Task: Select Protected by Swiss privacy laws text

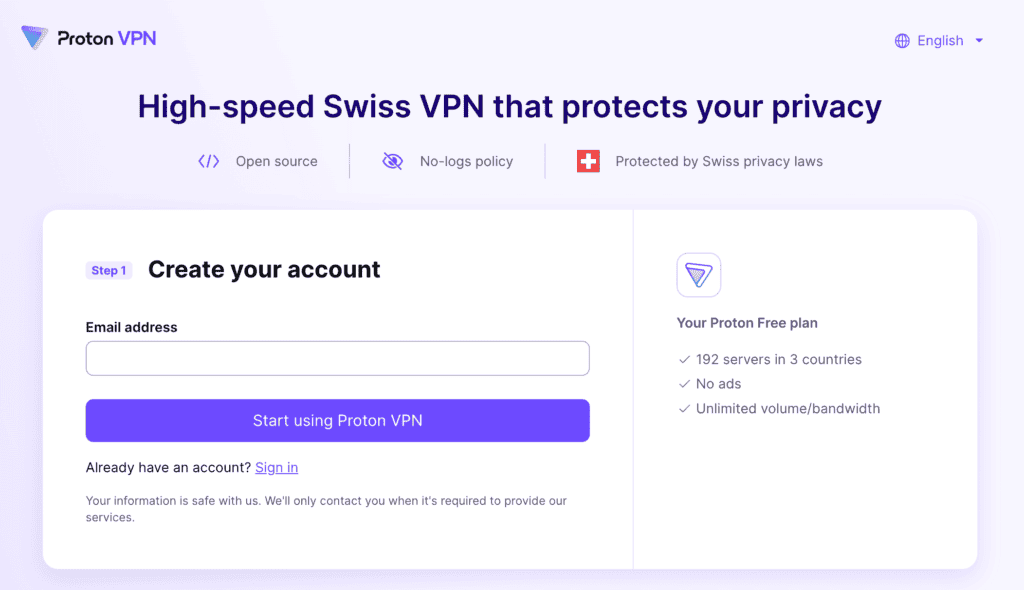Action: [x=719, y=161]
